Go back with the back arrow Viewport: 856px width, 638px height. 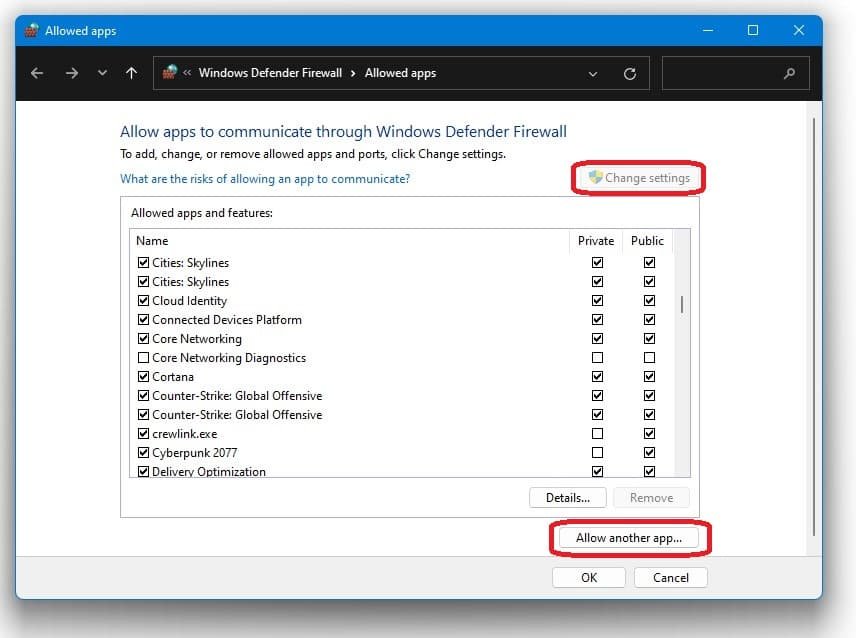pos(37,73)
